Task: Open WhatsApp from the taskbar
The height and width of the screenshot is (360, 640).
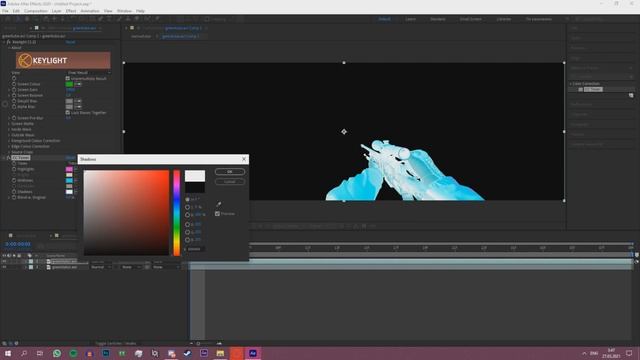Action: pos(57,353)
